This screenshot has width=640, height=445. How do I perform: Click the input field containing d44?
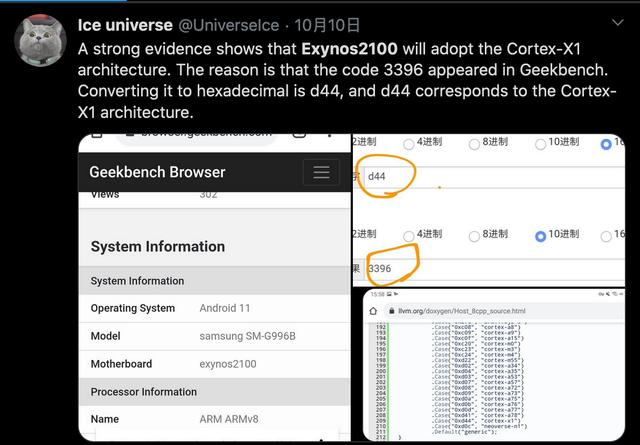click(494, 177)
